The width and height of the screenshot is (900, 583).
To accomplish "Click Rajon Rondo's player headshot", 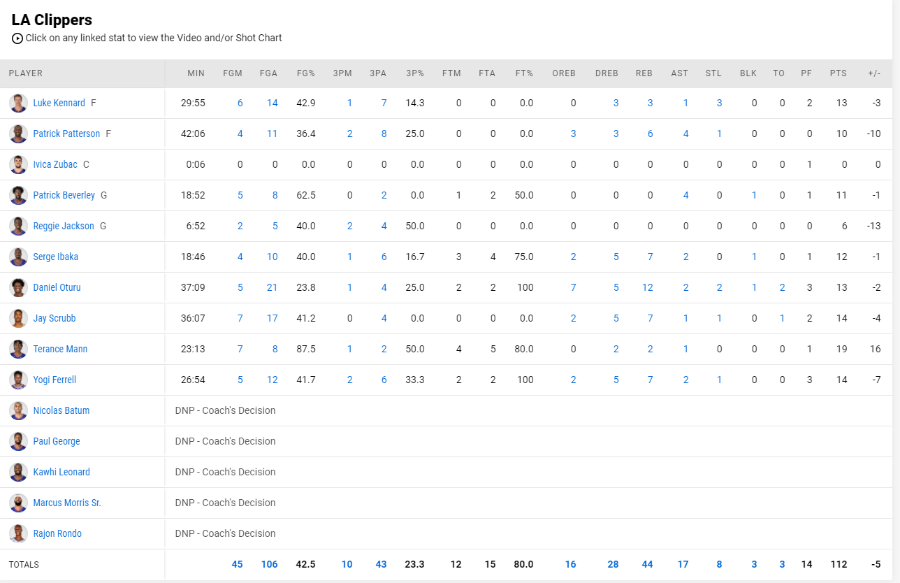I will [18, 534].
